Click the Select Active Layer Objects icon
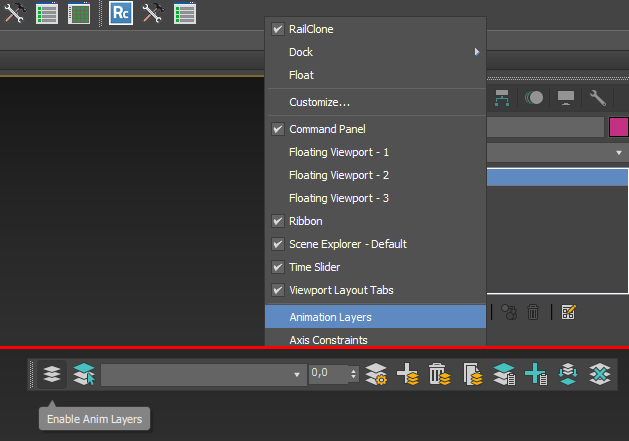Image resolution: width=629 pixels, height=441 pixels. (84, 374)
